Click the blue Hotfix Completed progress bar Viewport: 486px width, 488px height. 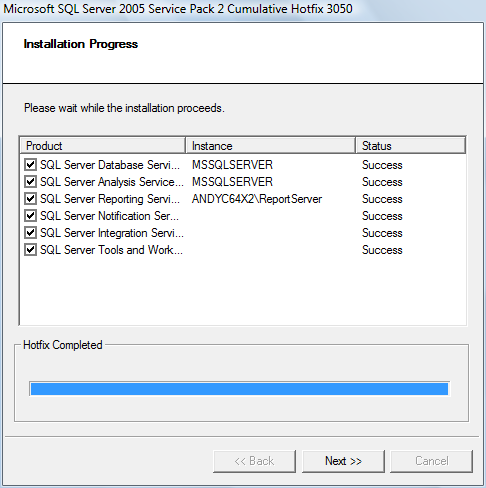point(239,389)
